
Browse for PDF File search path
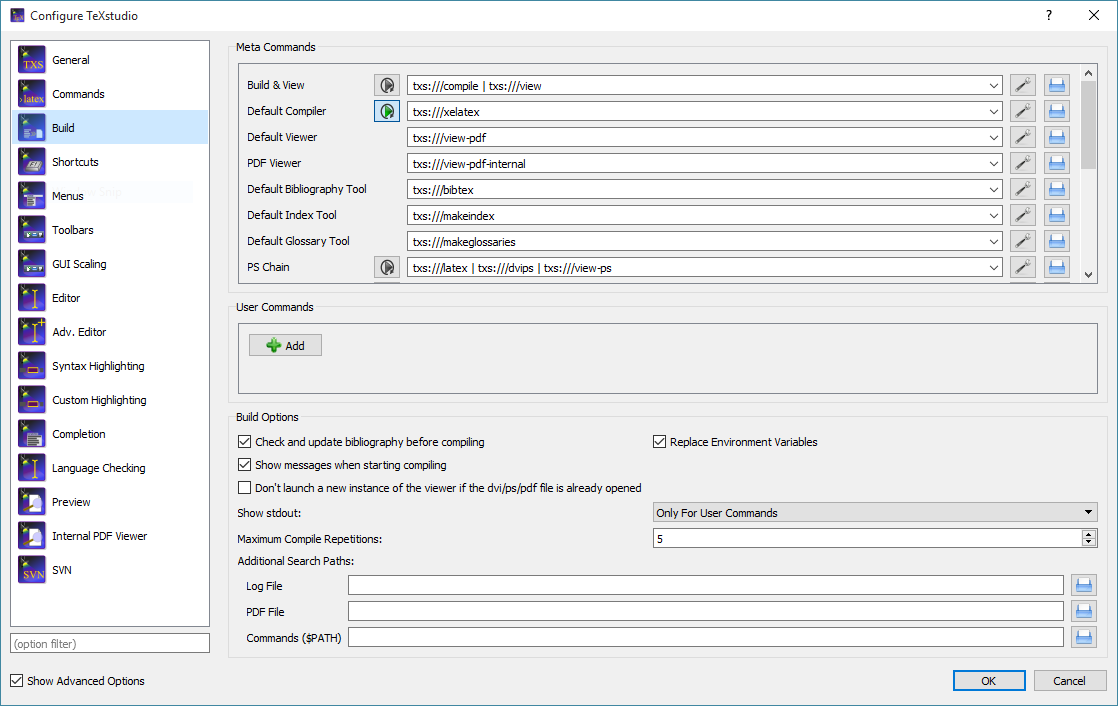(x=1084, y=612)
